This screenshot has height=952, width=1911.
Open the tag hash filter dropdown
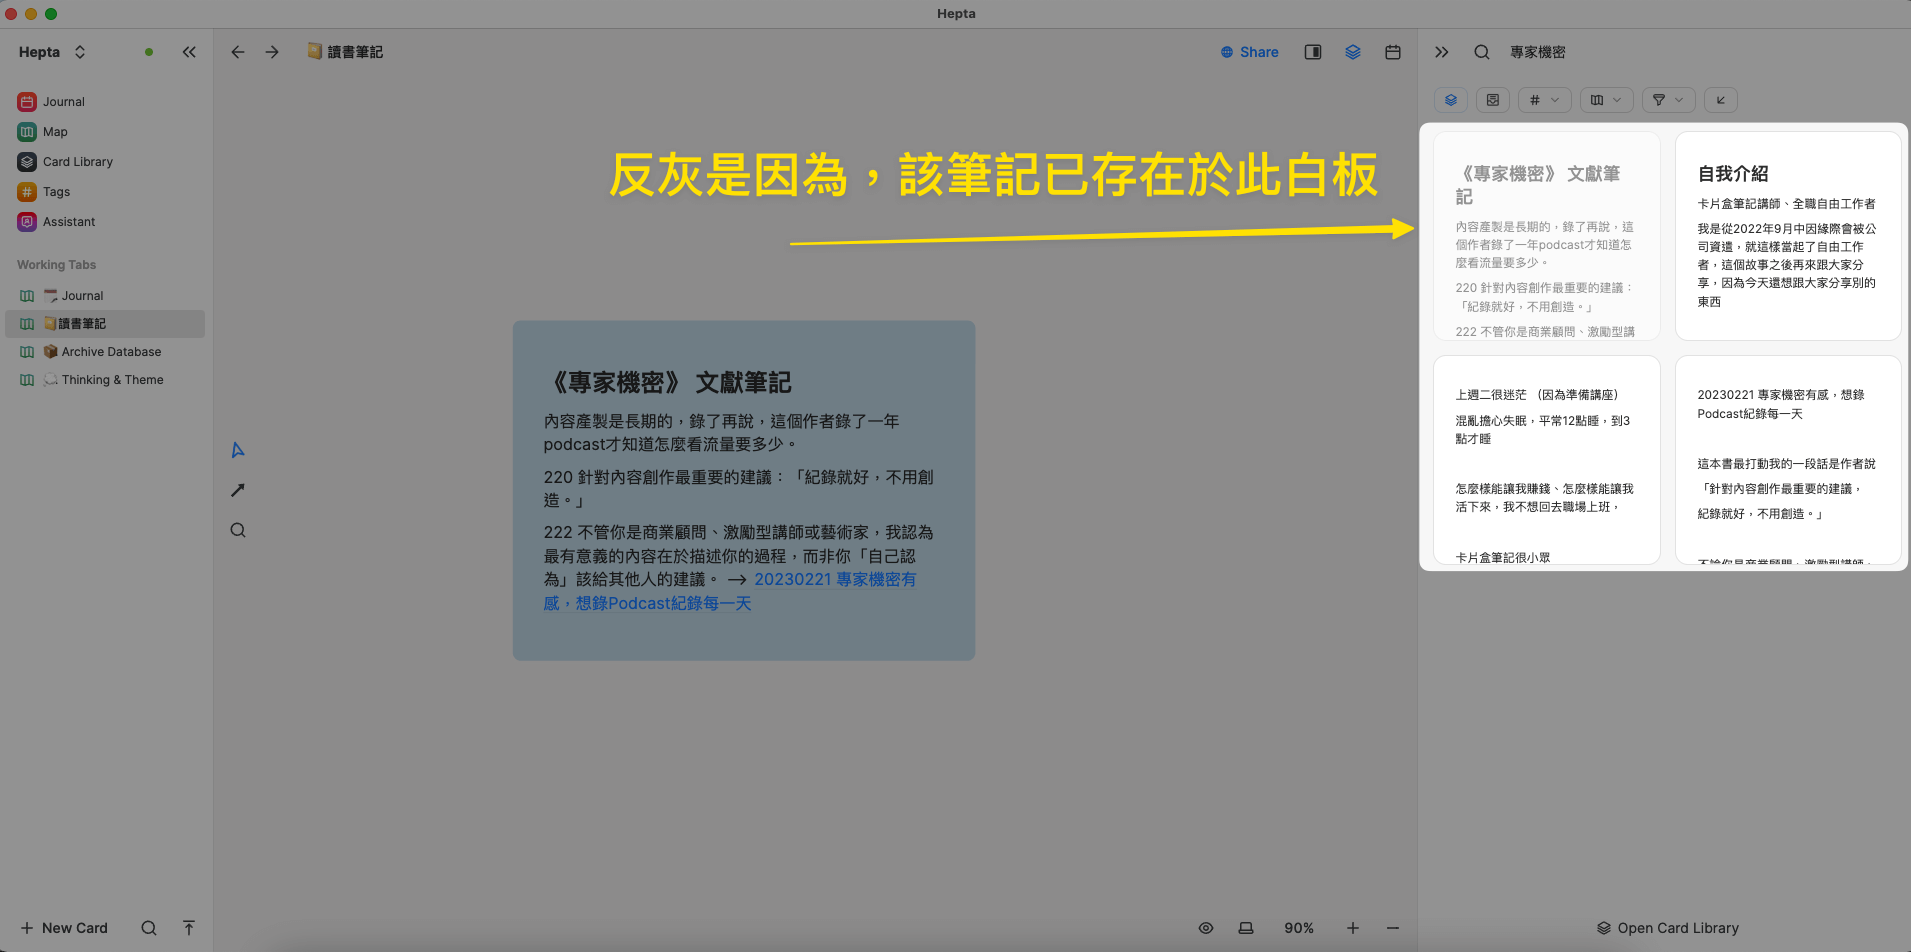pyautogui.click(x=1544, y=100)
